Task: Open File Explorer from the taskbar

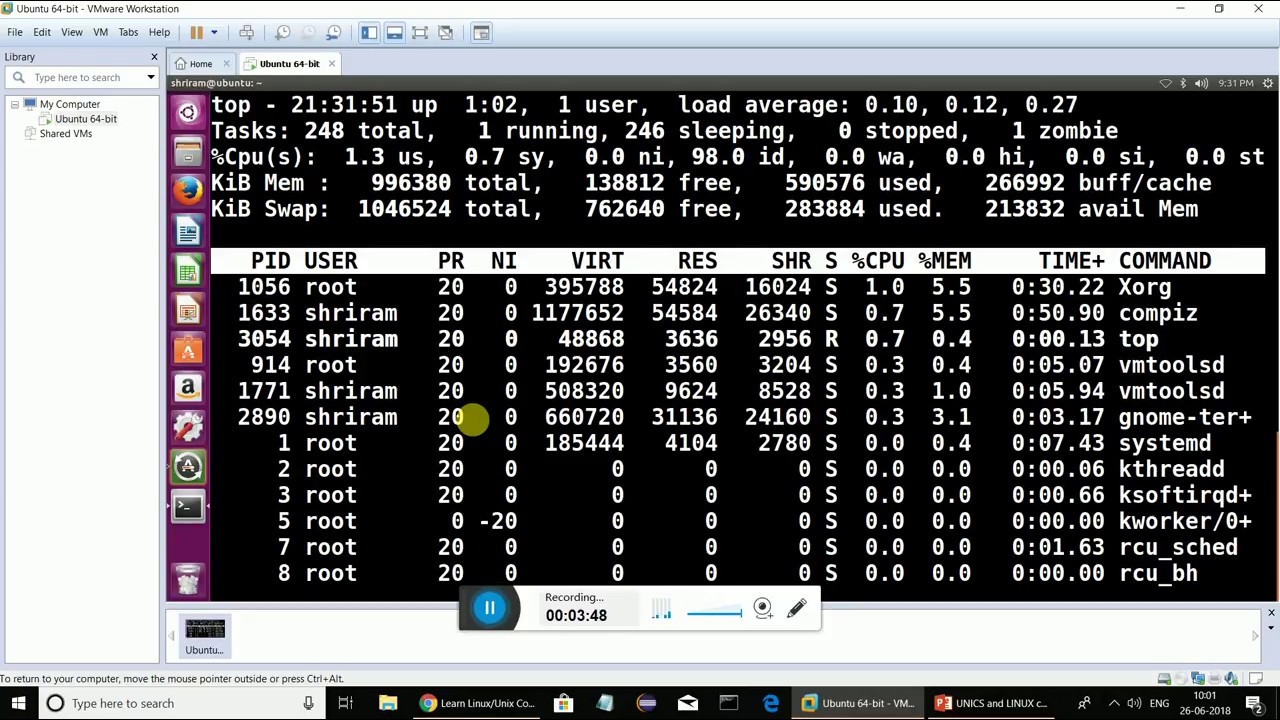Action: pyautogui.click(x=388, y=703)
